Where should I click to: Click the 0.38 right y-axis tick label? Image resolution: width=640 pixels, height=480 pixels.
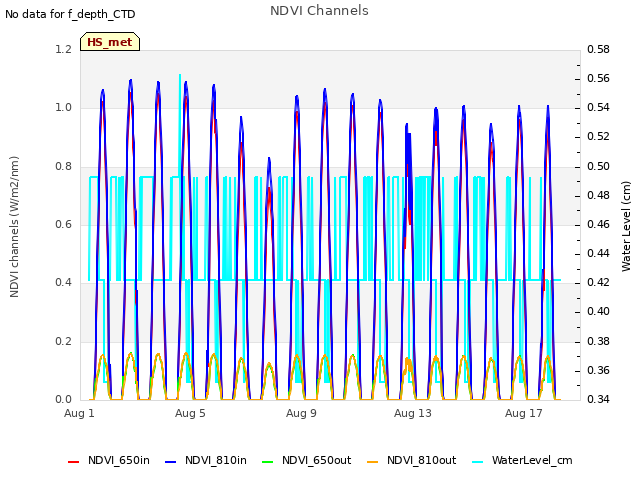598,341
